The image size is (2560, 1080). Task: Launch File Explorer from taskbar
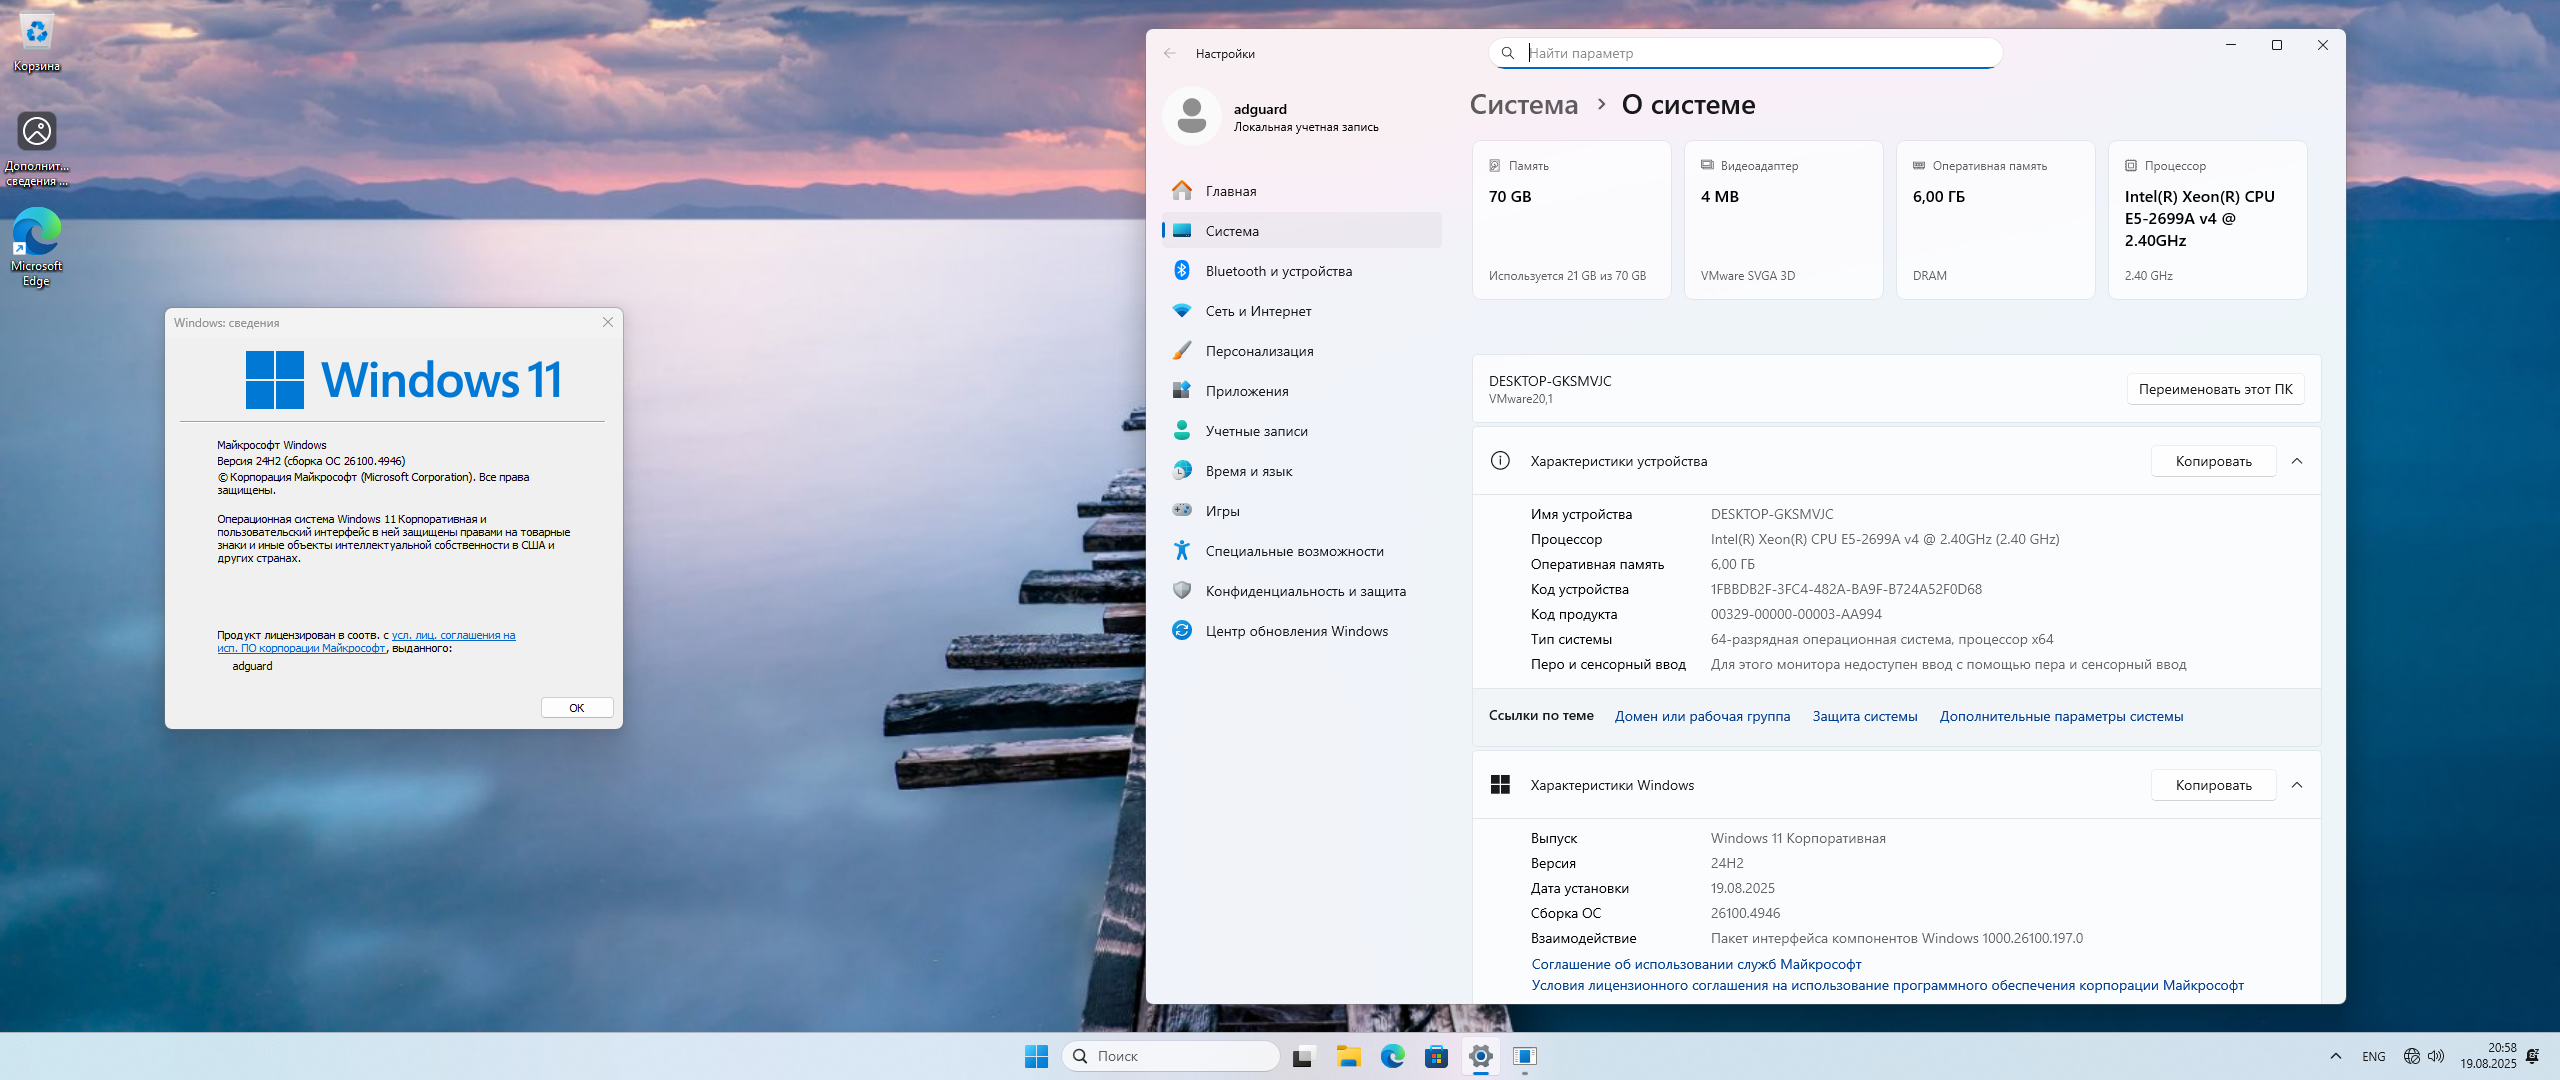[x=1349, y=1056]
